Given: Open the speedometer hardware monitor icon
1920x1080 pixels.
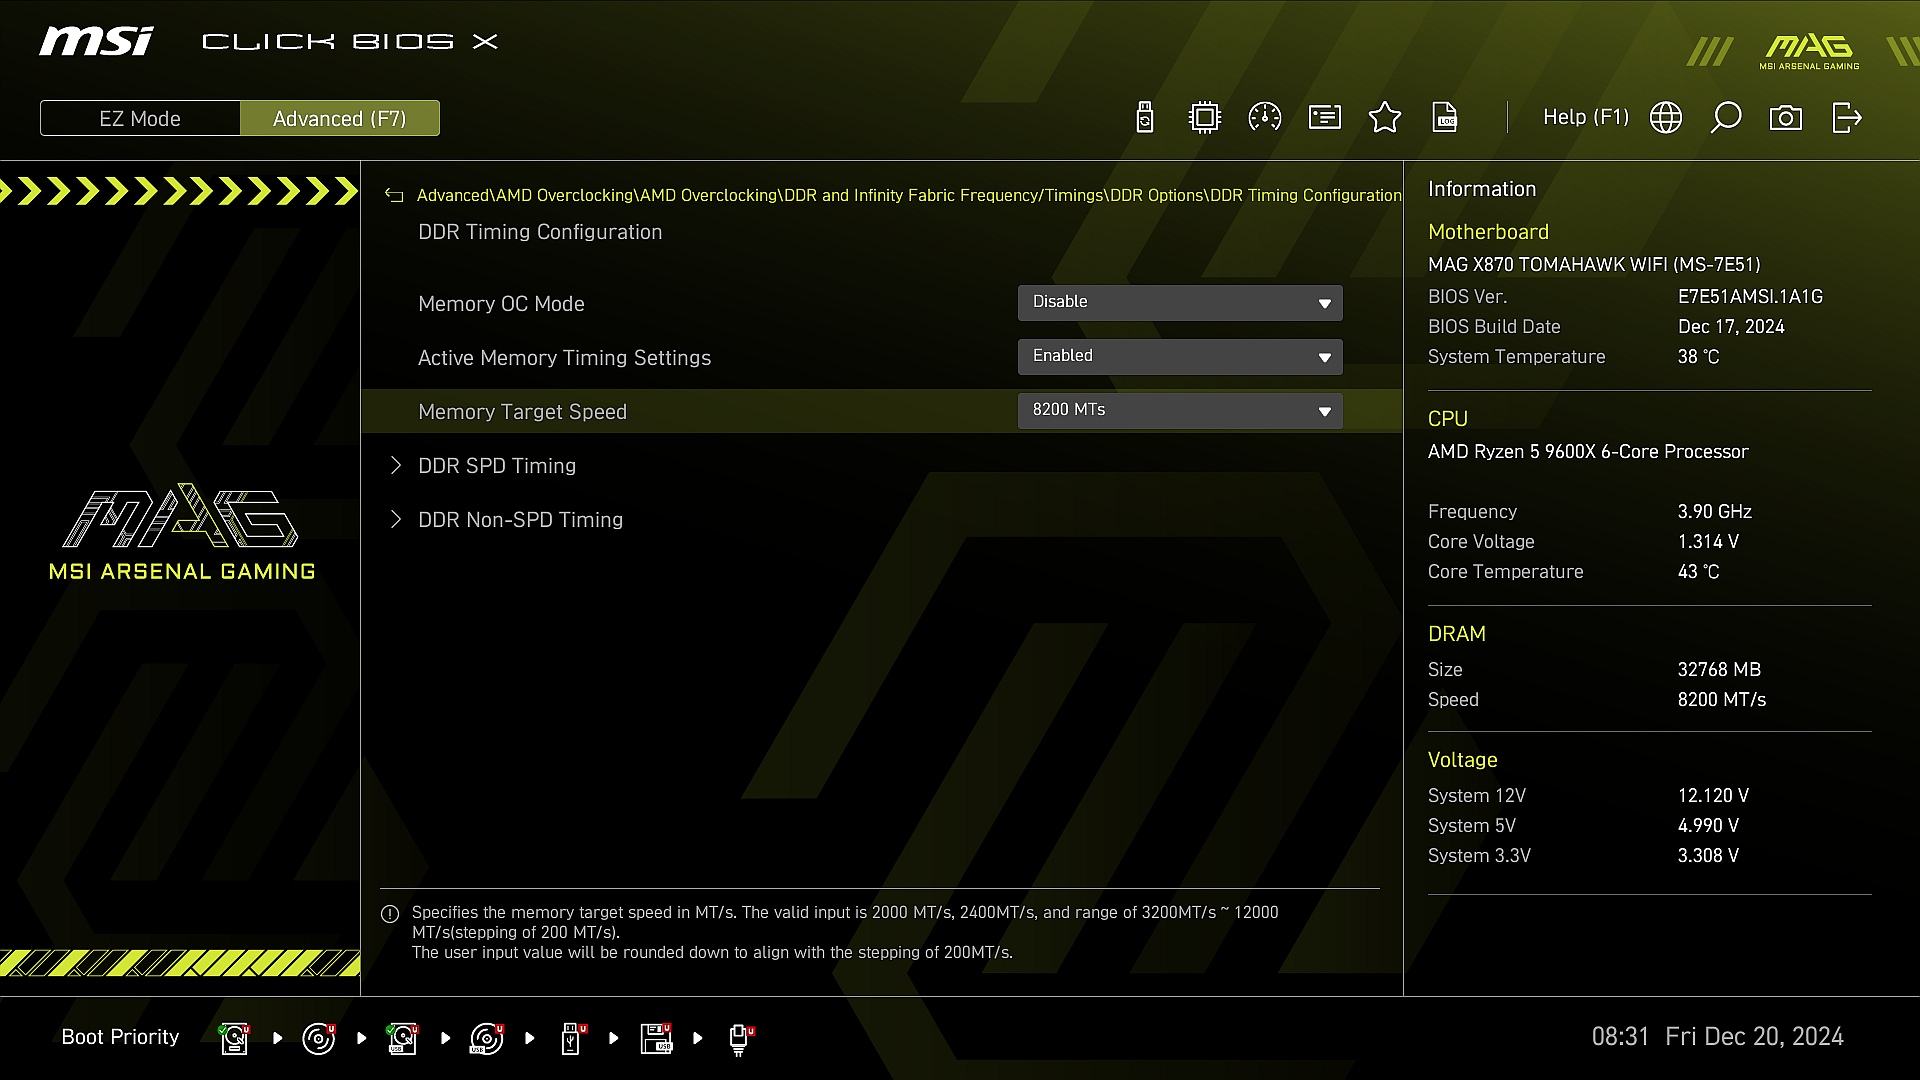Looking at the screenshot, I should click(1265, 118).
